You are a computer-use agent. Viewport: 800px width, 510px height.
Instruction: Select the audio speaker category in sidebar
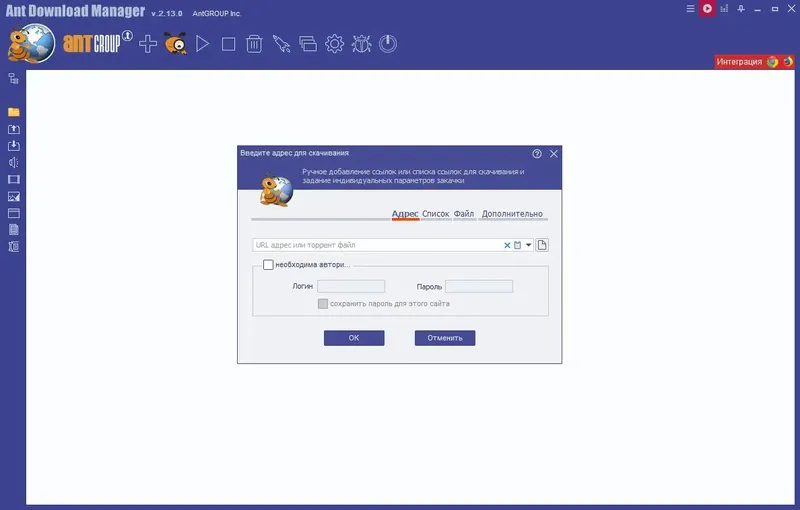click(14, 163)
